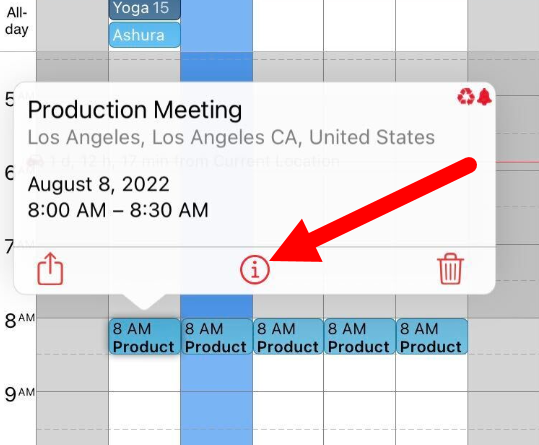
Task: Open the Yoga 15 all-day event
Action: click(x=144, y=9)
